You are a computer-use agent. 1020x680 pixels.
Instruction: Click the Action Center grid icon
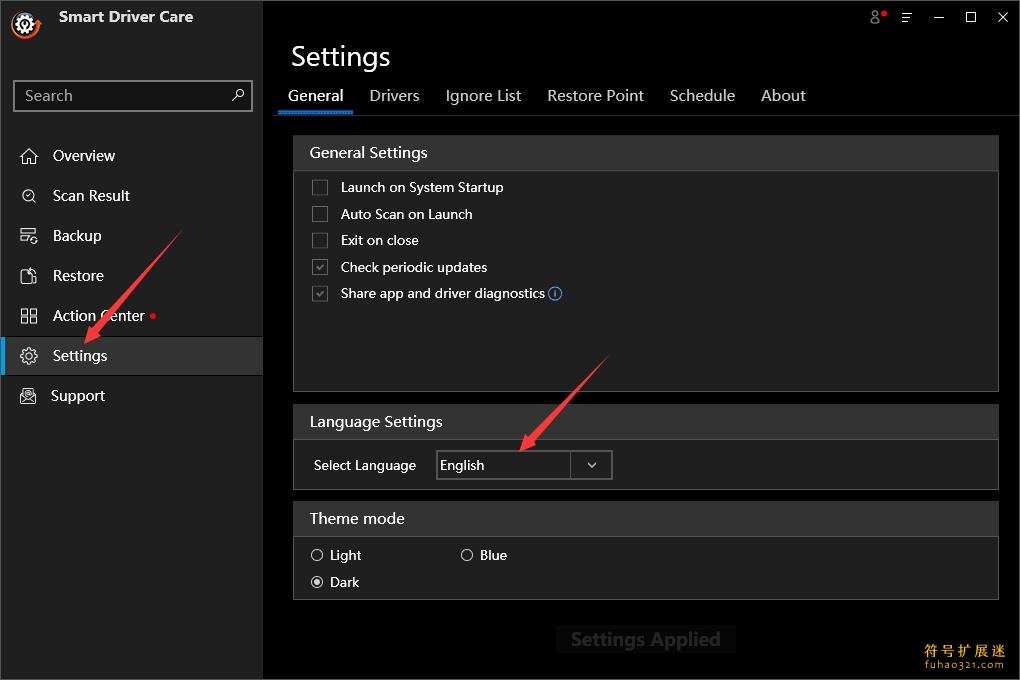click(29, 316)
